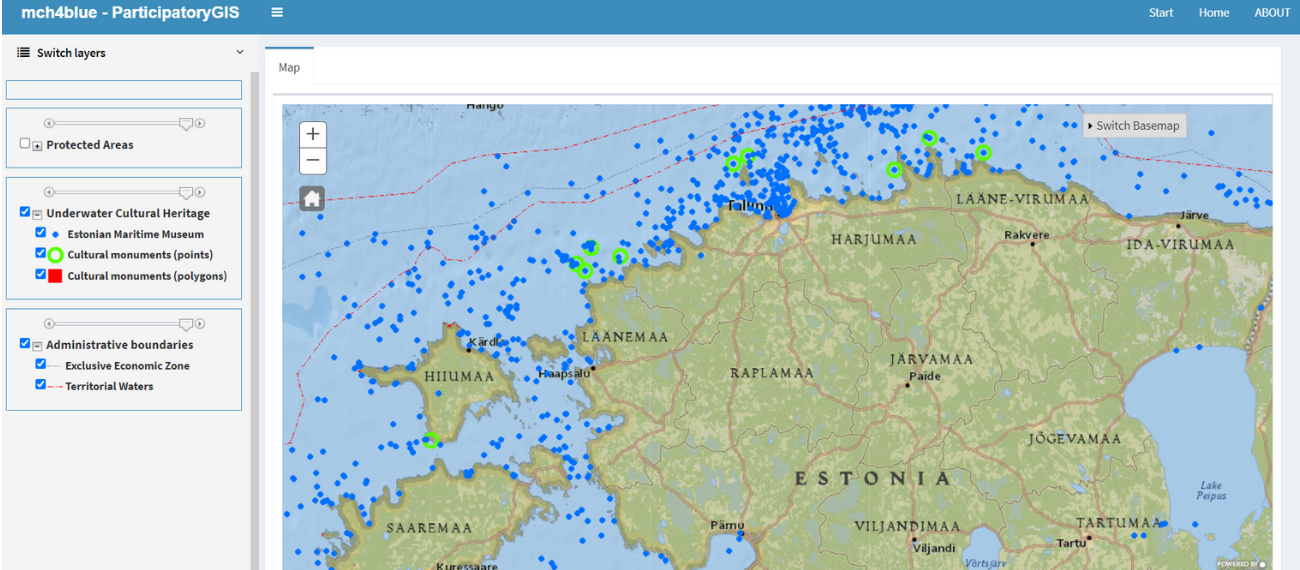
Task: Select the Map tab
Action: (x=289, y=68)
